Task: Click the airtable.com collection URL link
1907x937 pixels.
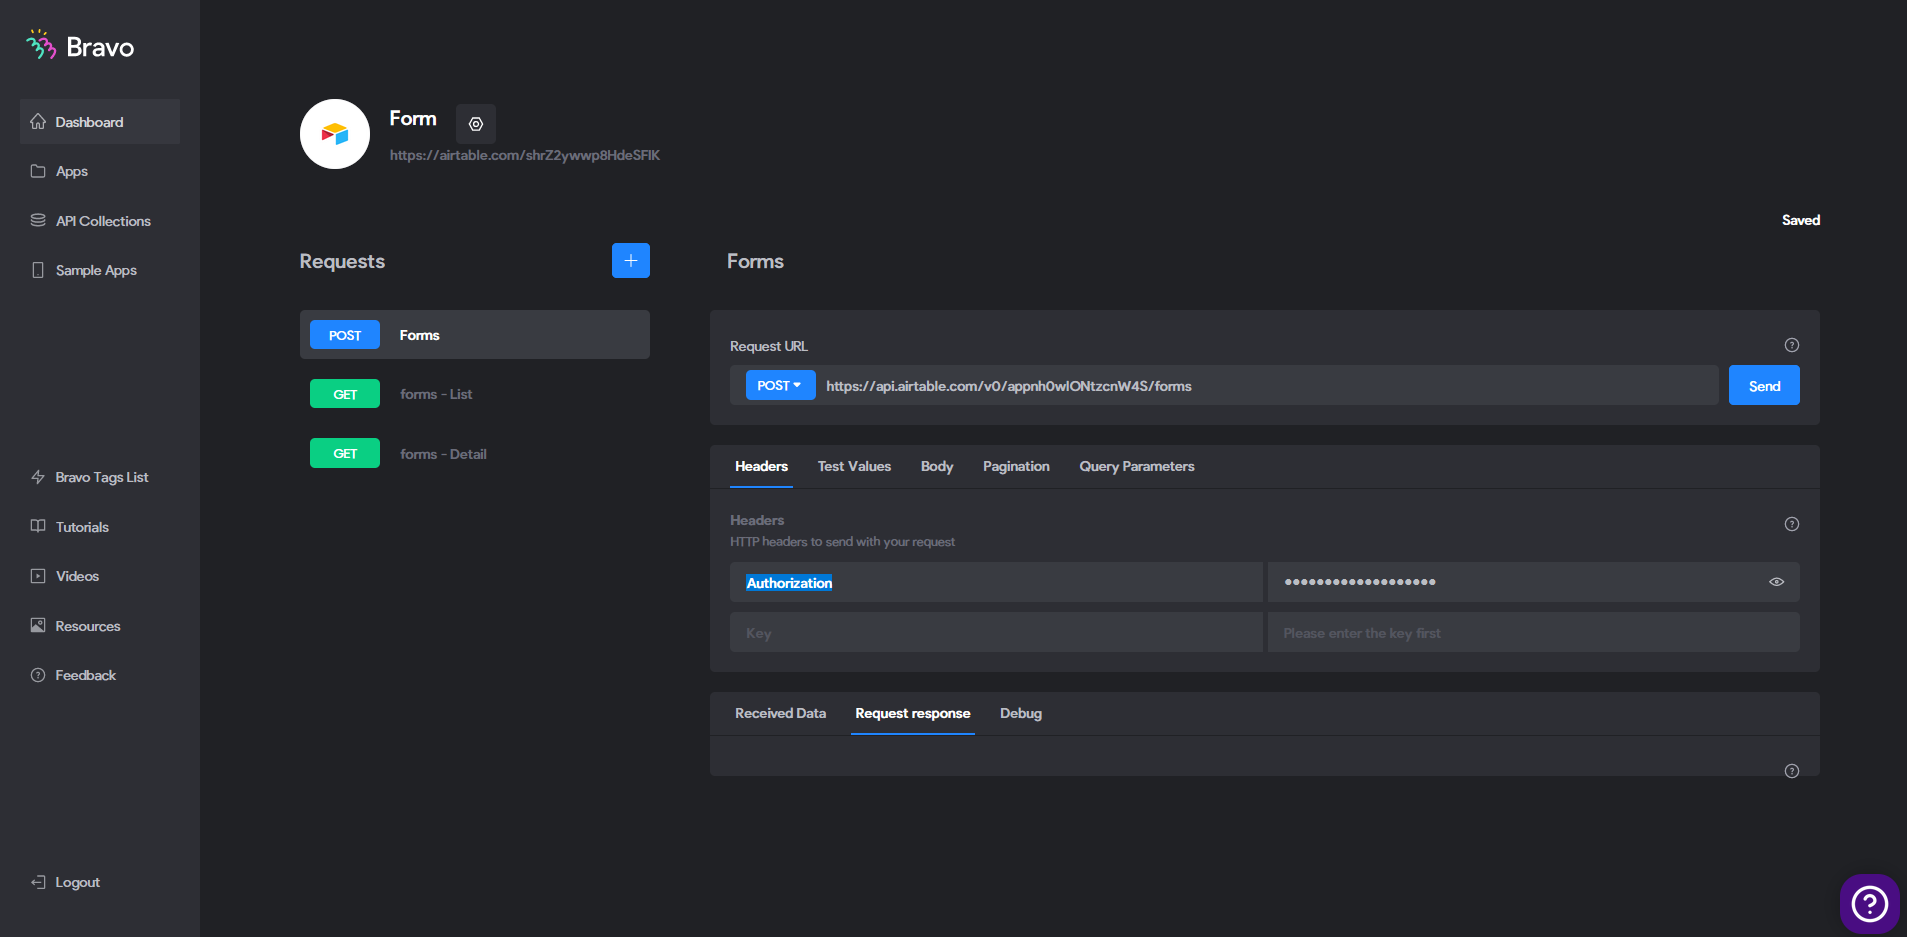Action: 525,155
